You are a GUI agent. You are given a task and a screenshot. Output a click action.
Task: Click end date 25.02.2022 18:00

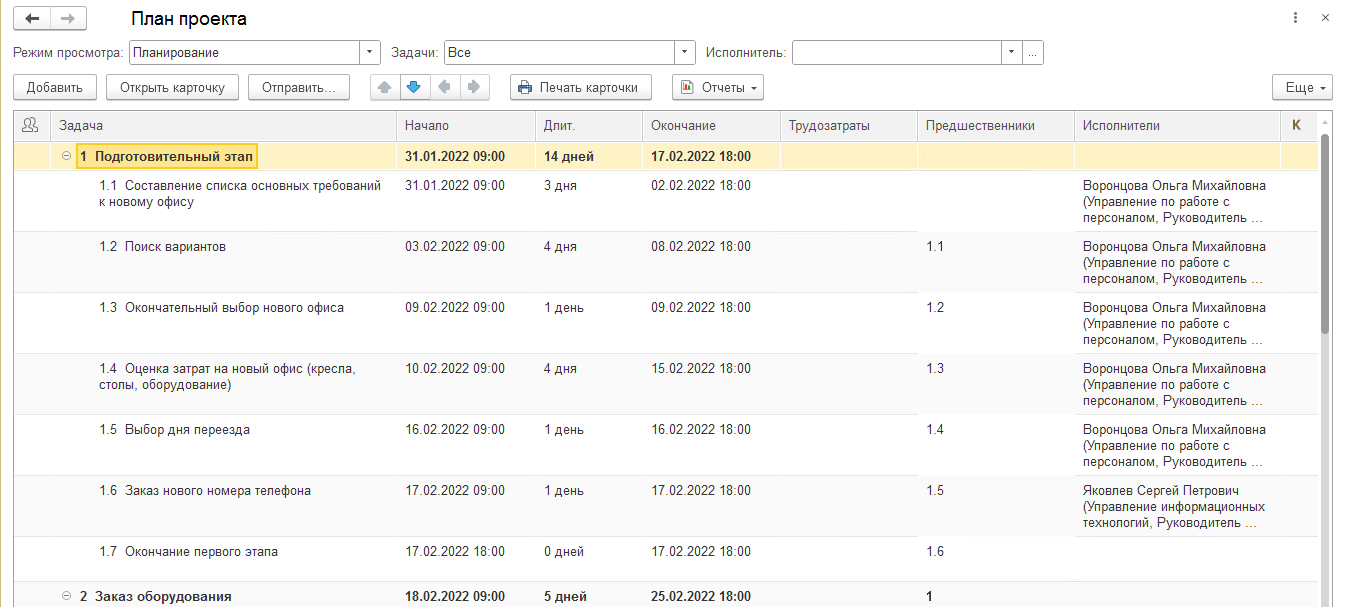[701, 596]
